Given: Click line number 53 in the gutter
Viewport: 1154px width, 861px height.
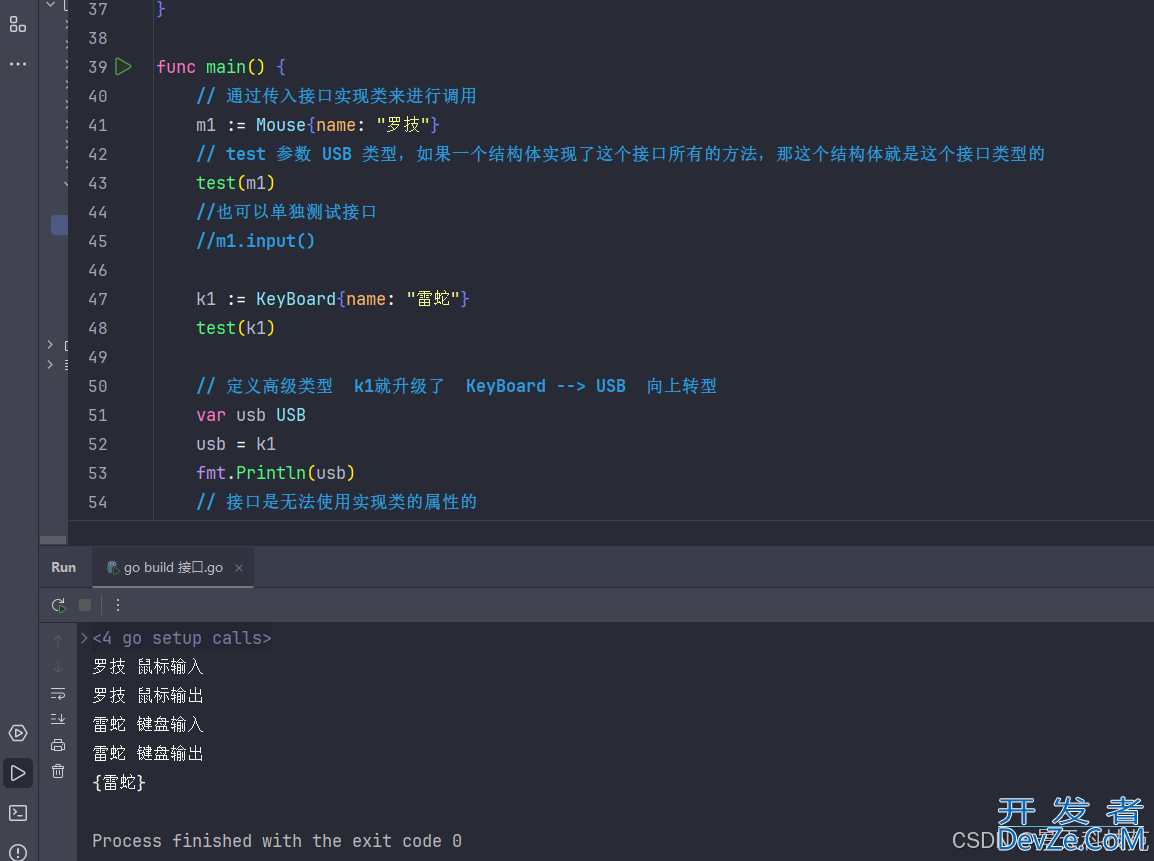Looking at the screenshot, I should [98, 473].
